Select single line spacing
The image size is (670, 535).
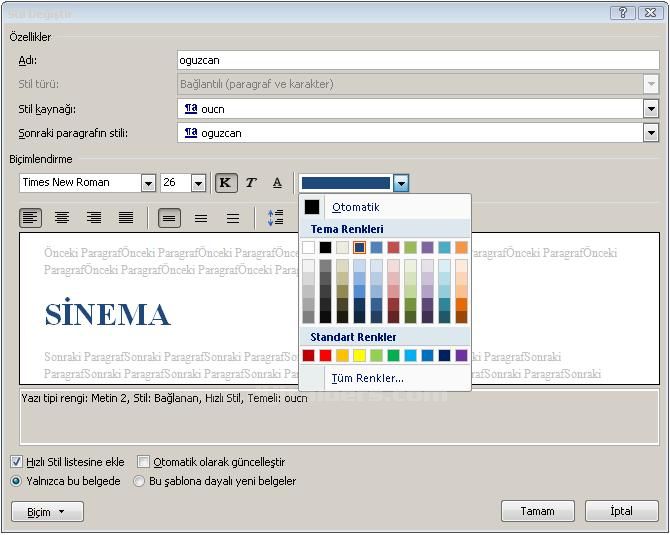(169, 218)
